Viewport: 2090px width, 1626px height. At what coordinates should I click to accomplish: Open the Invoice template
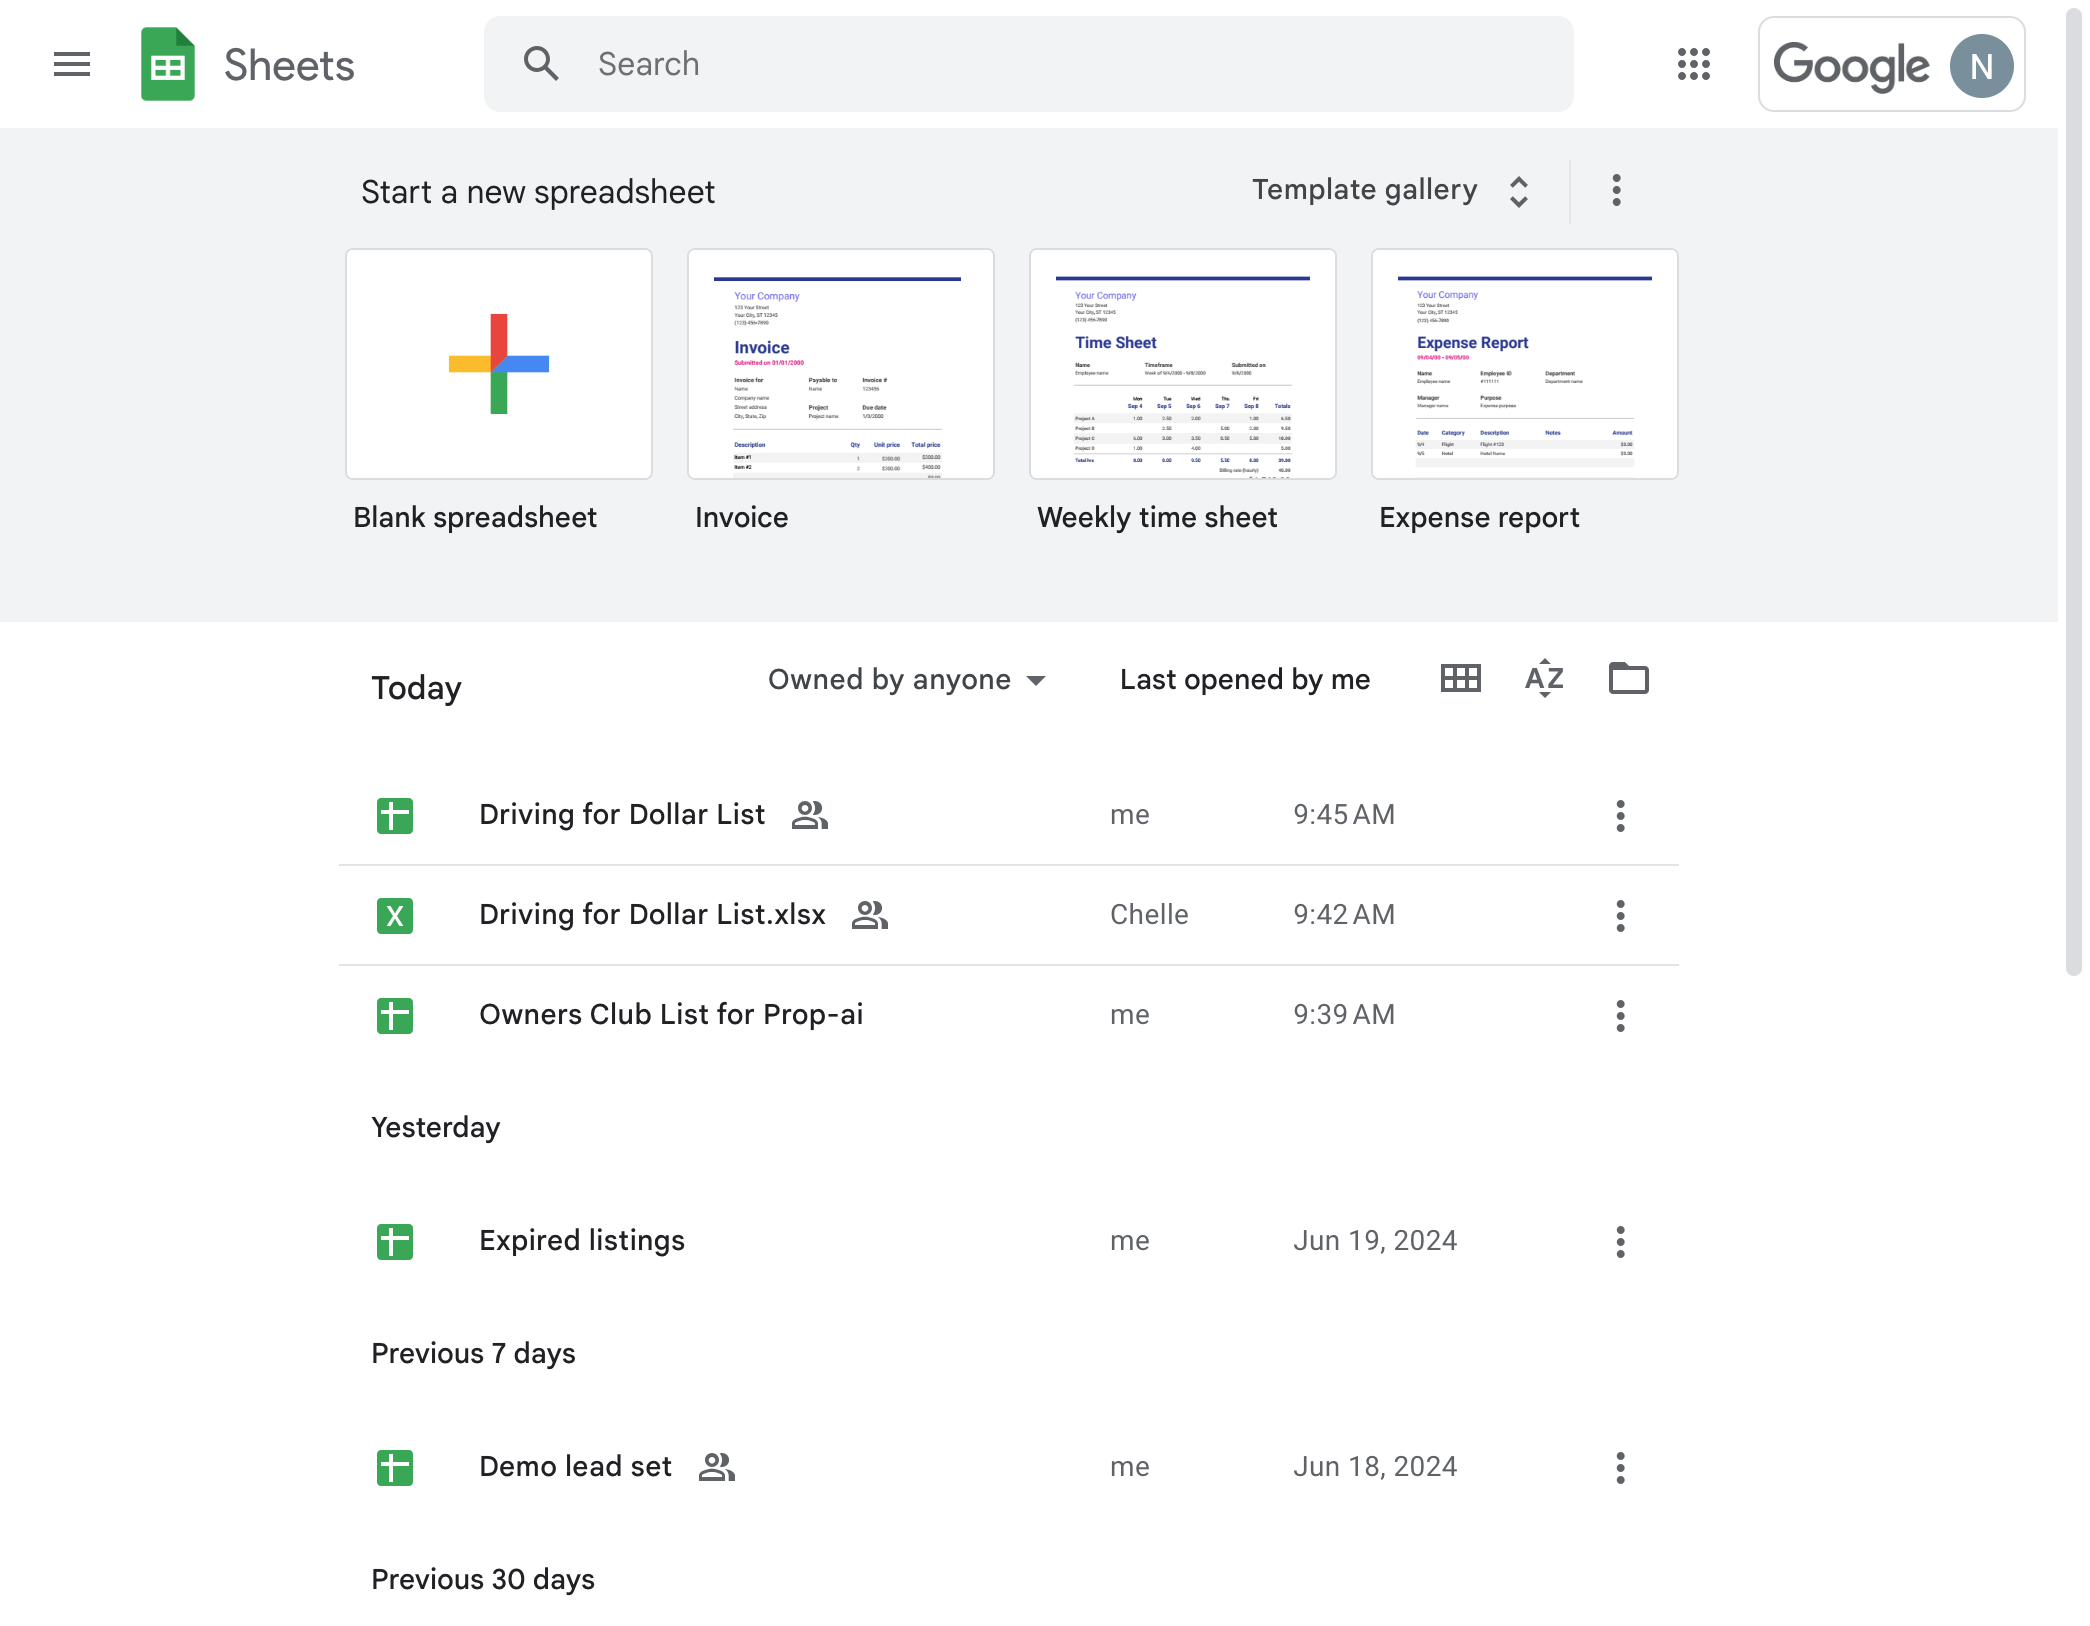coord(841,364)
